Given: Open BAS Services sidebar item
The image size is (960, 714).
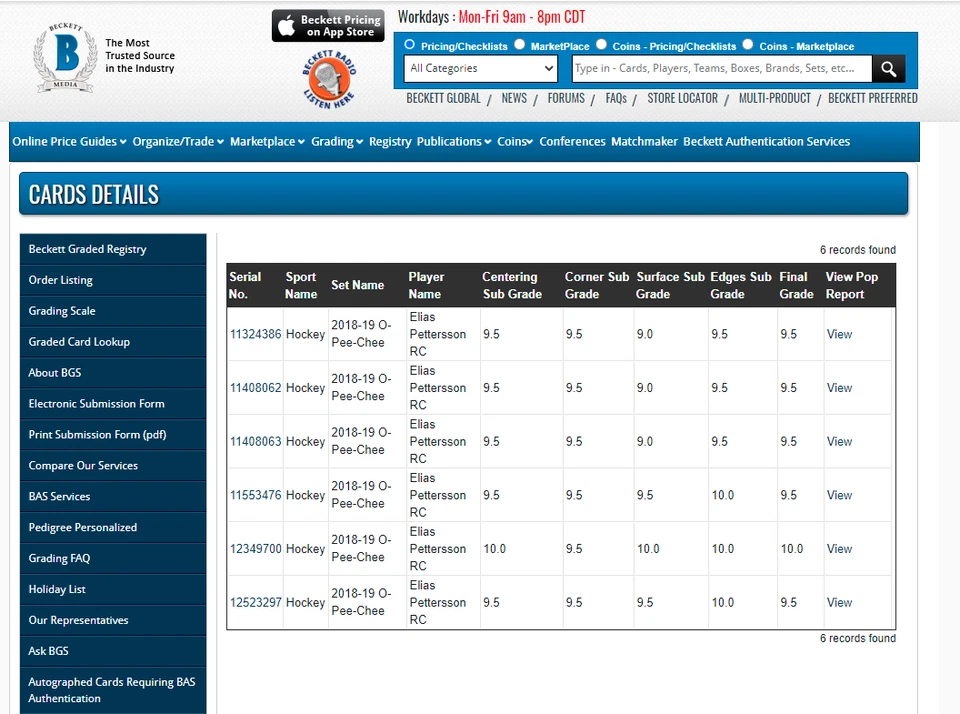Looking at the screenshot, I should [113, 497].
